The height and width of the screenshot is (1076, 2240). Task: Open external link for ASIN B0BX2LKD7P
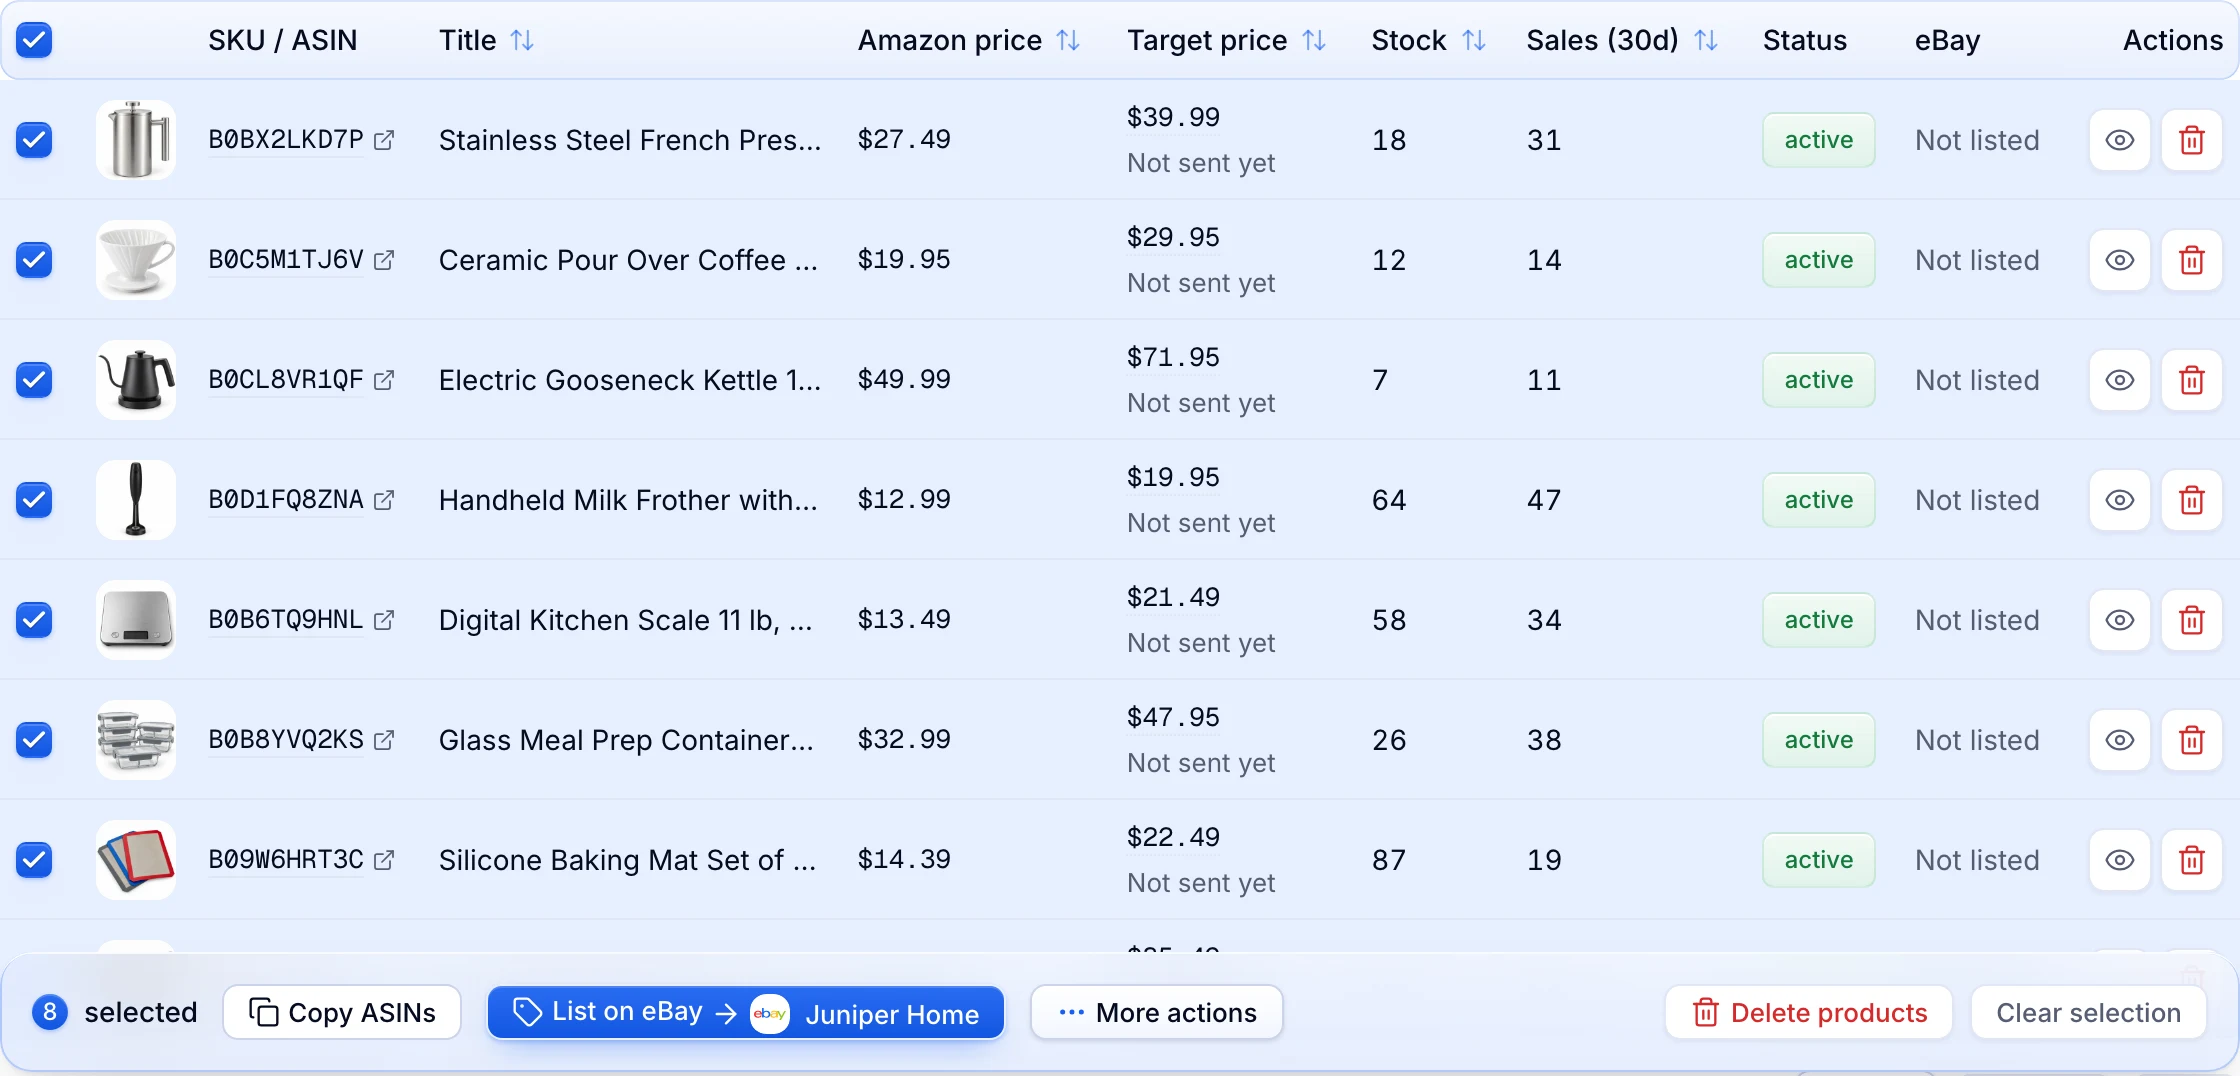384,140
